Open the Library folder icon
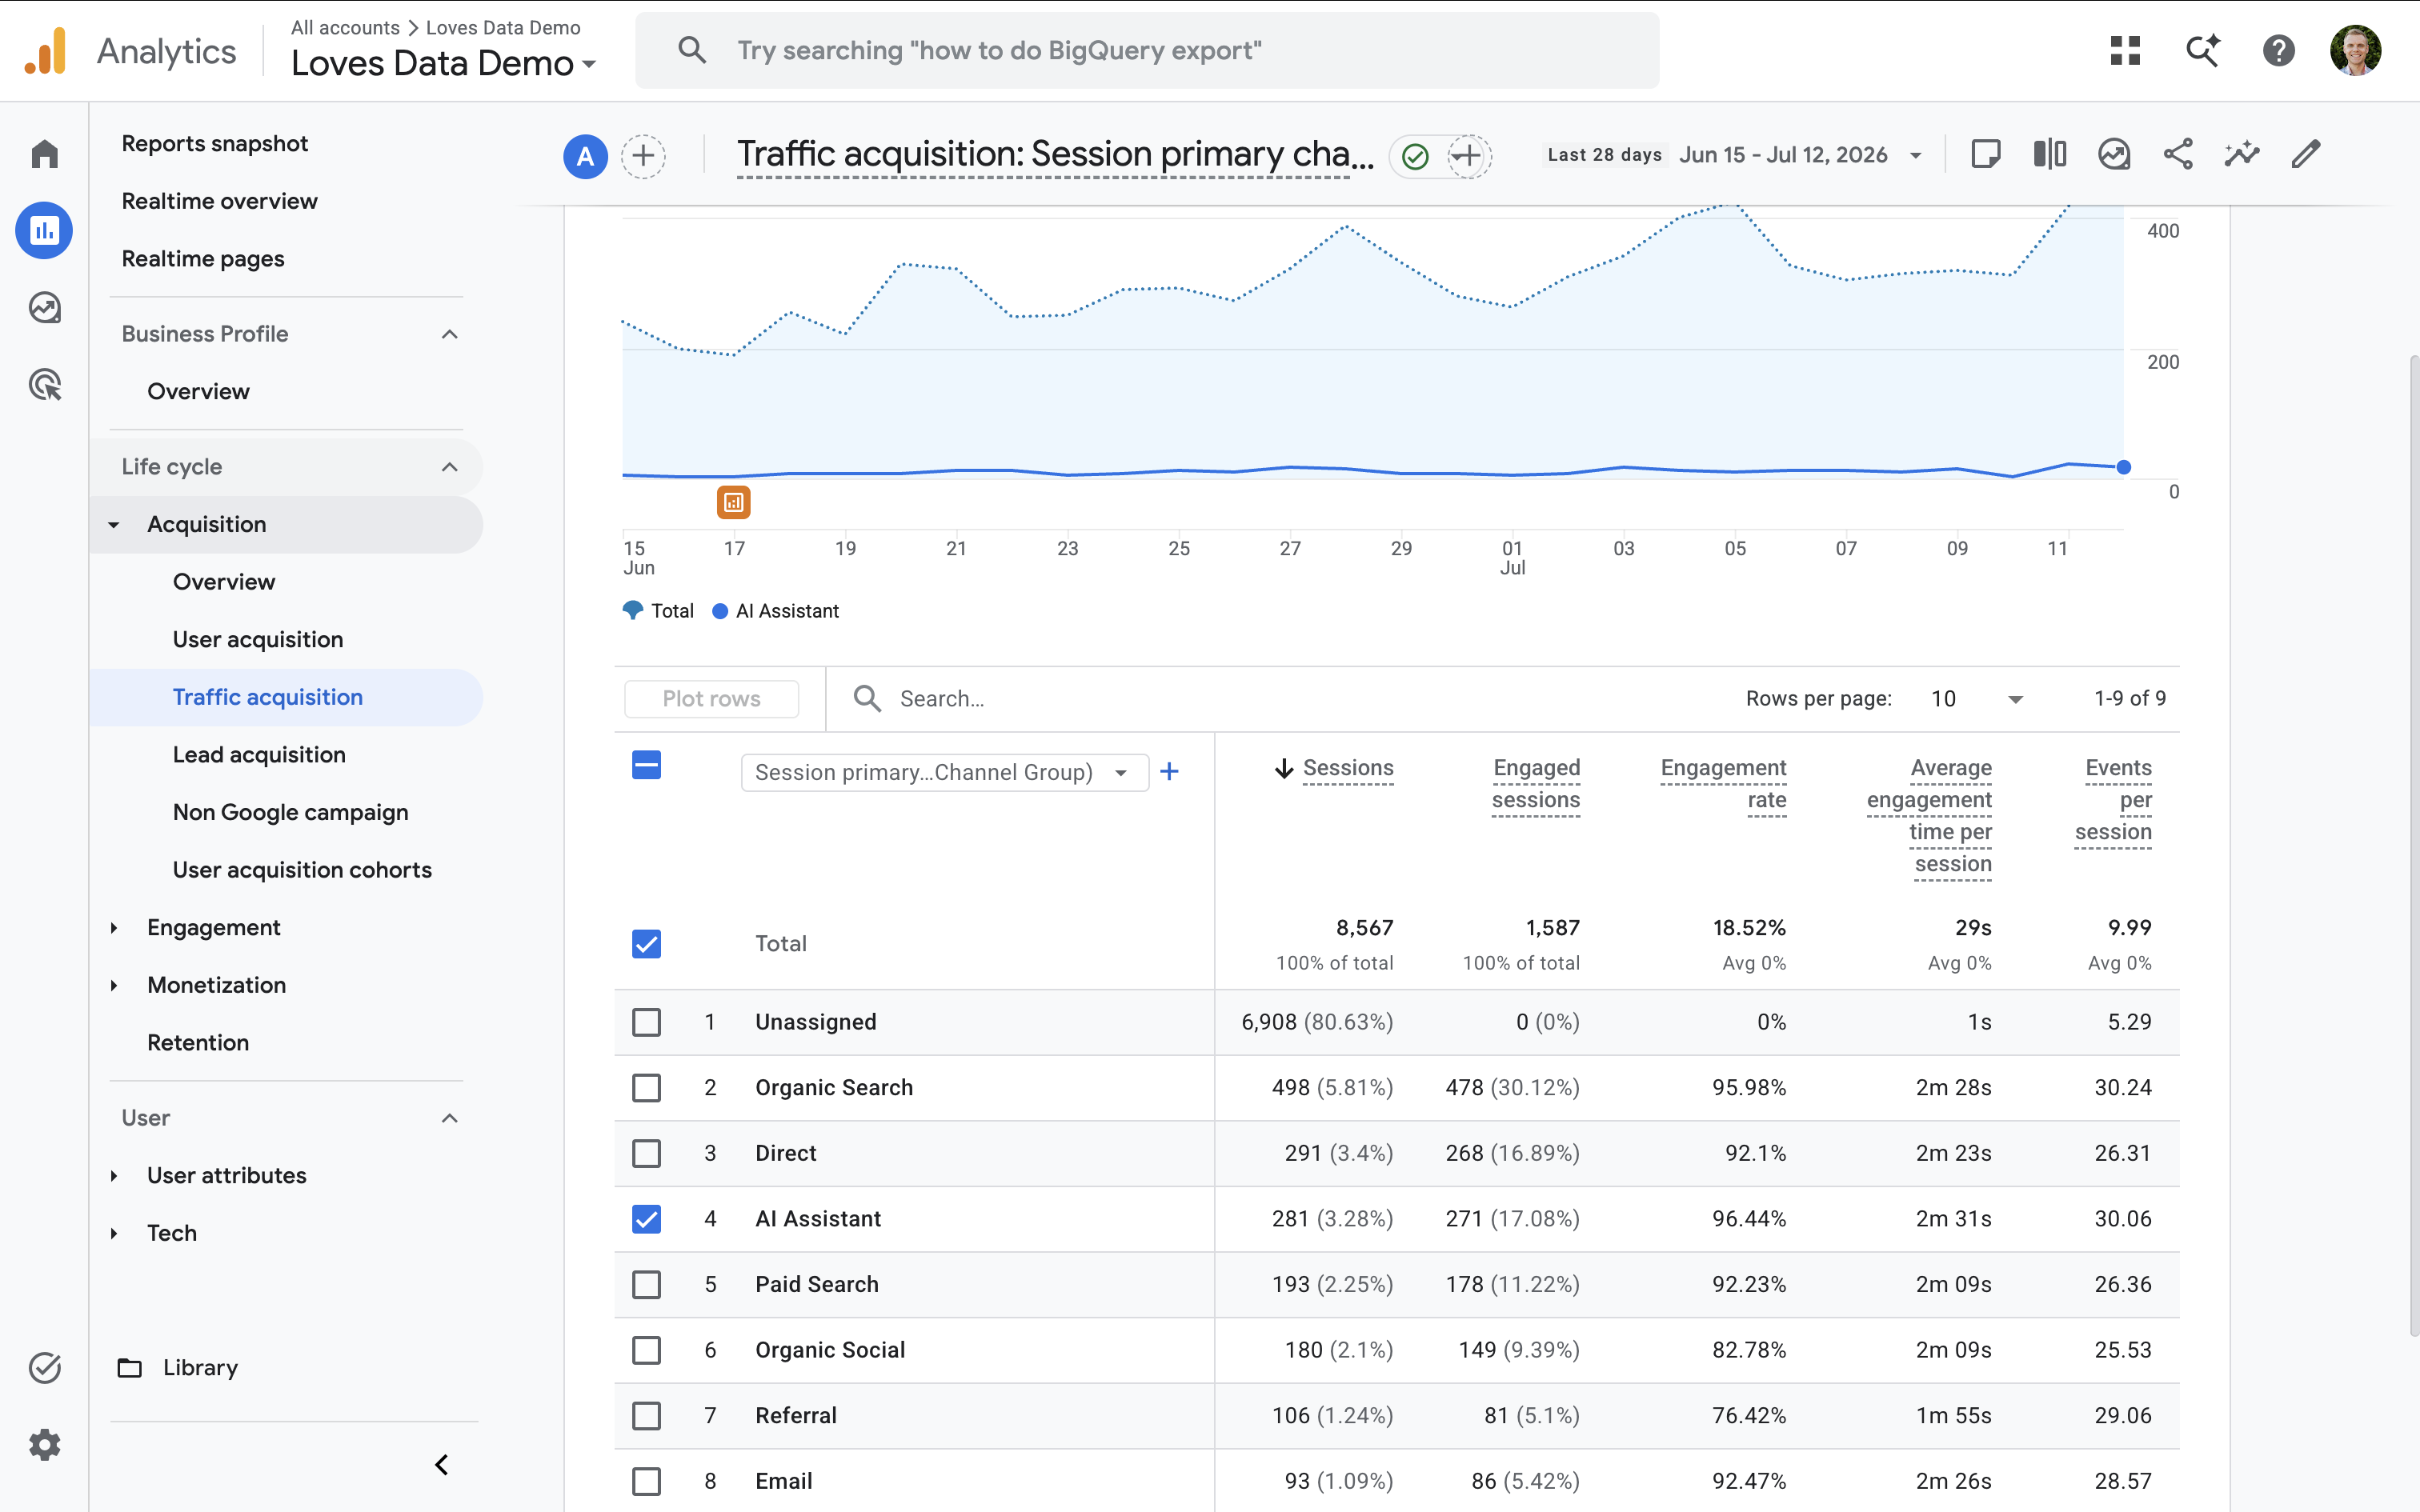 (x=130, y=1367)
